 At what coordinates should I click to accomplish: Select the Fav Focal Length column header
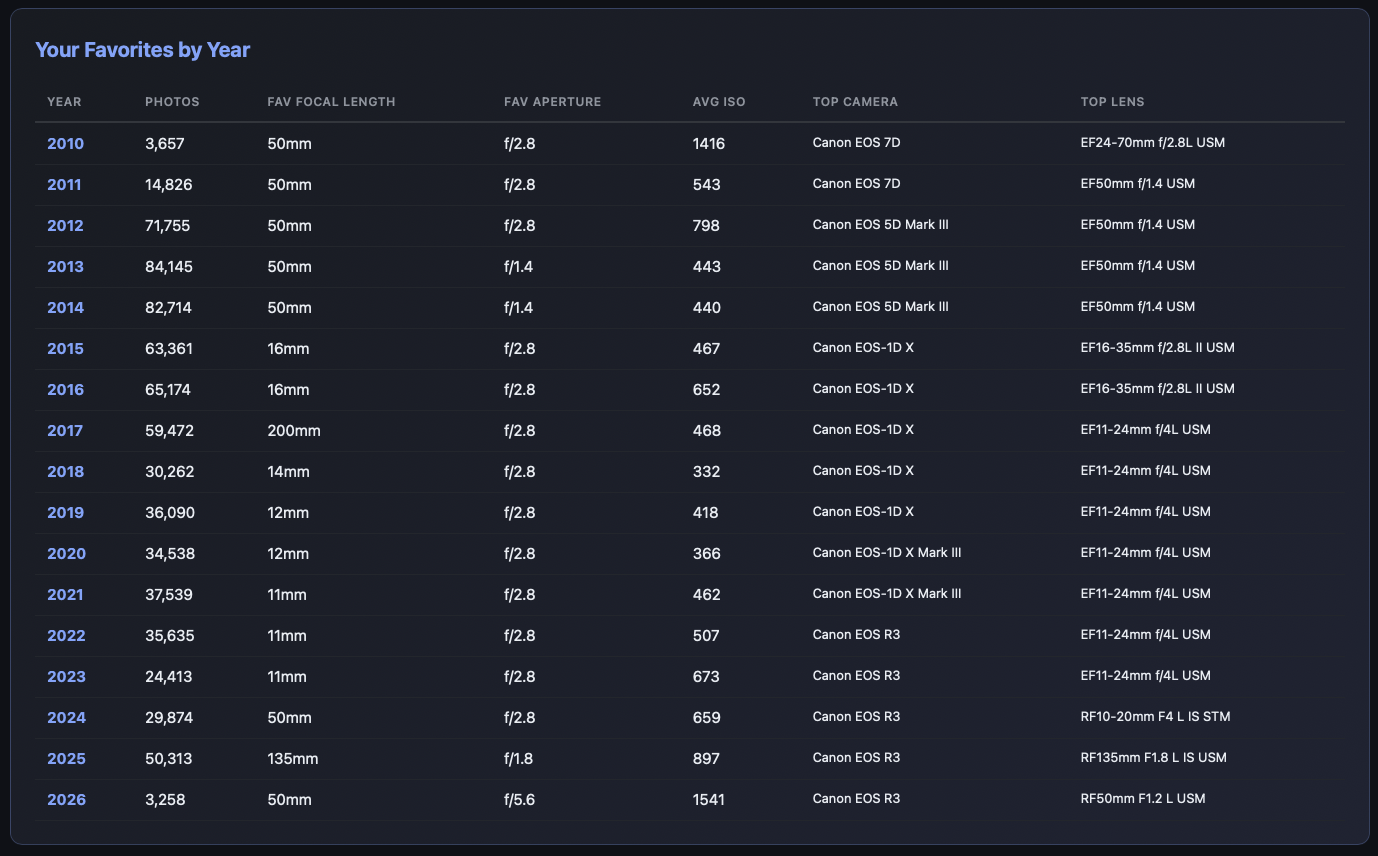pyautogui.click(x=331, y=102)
